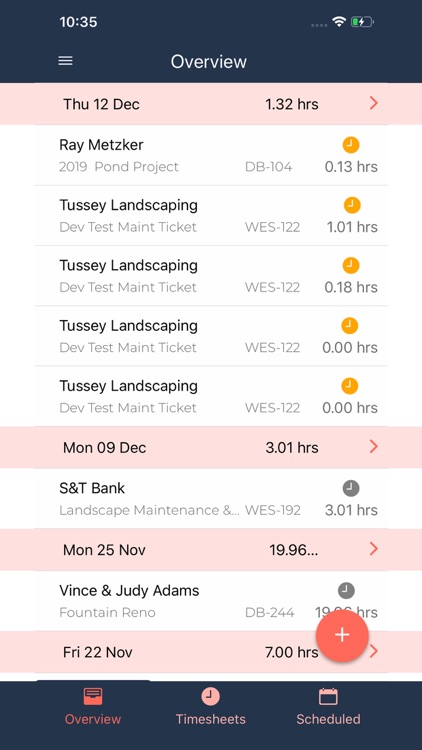Expand the Fri 22 Nov chevron arrow
Screen dimensions: 422x750
pyautogui.click(x=374, y=651)
